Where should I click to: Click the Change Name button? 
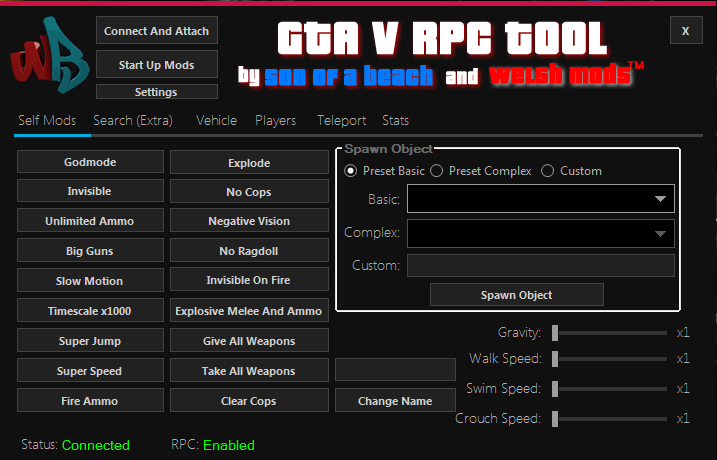point(395,401)
